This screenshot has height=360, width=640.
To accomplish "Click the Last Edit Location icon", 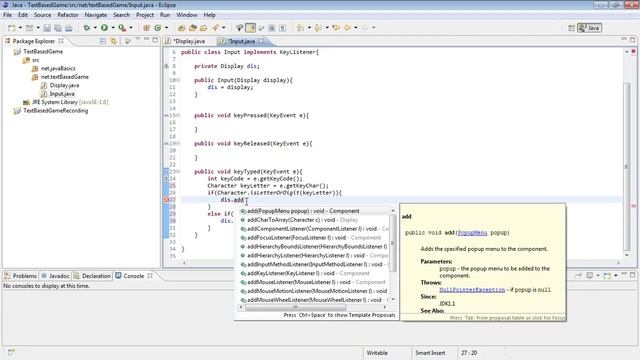I will 336,28.
